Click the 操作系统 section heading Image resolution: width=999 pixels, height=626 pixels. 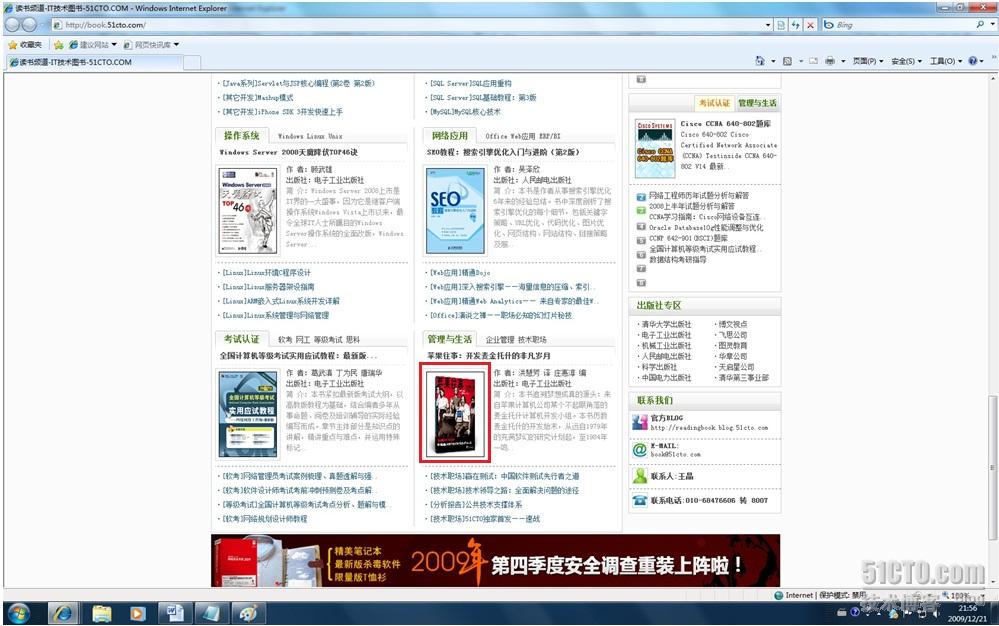pos(241,135)
